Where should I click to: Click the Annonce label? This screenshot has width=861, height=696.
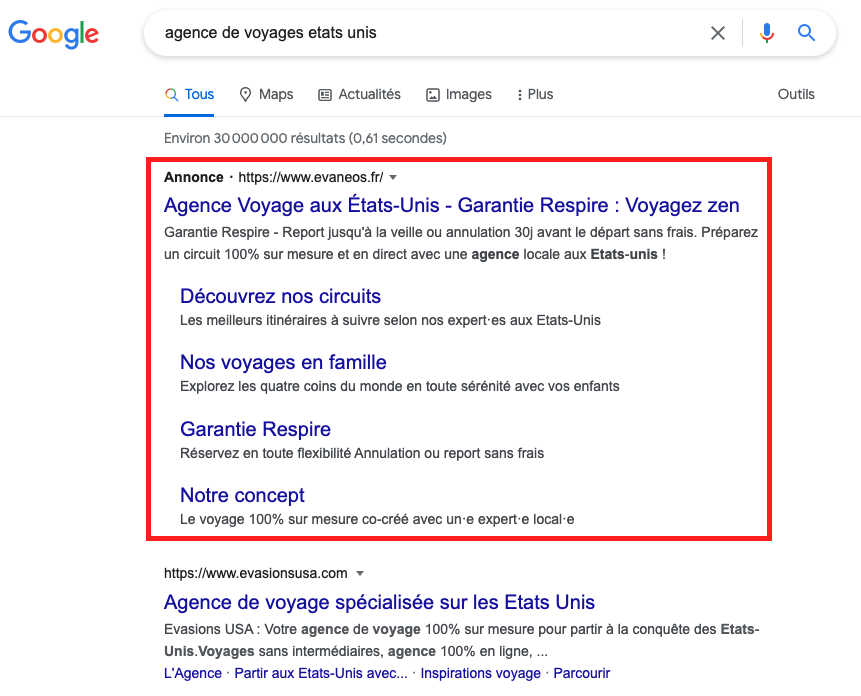coord(193,177)
